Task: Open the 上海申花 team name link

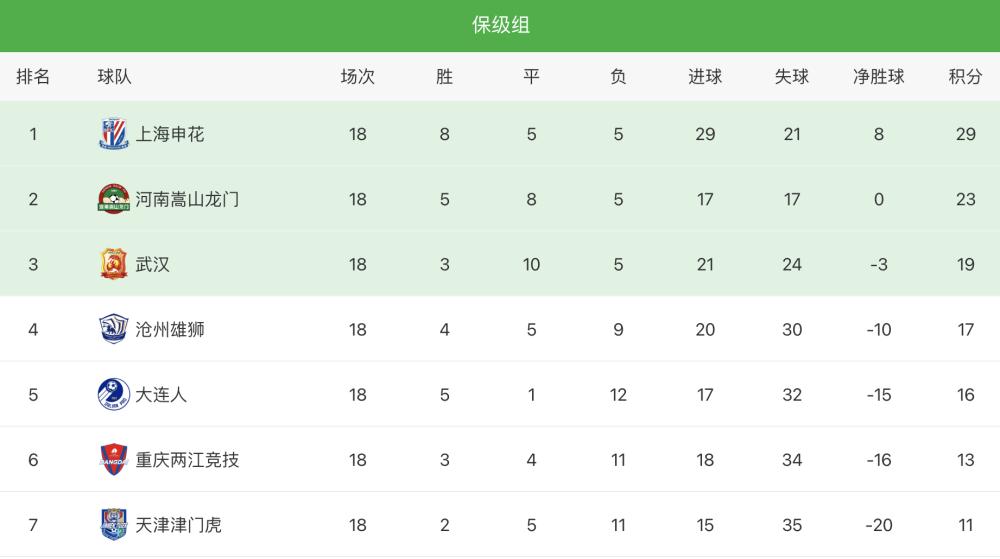Action: click(x=170, y=134)
